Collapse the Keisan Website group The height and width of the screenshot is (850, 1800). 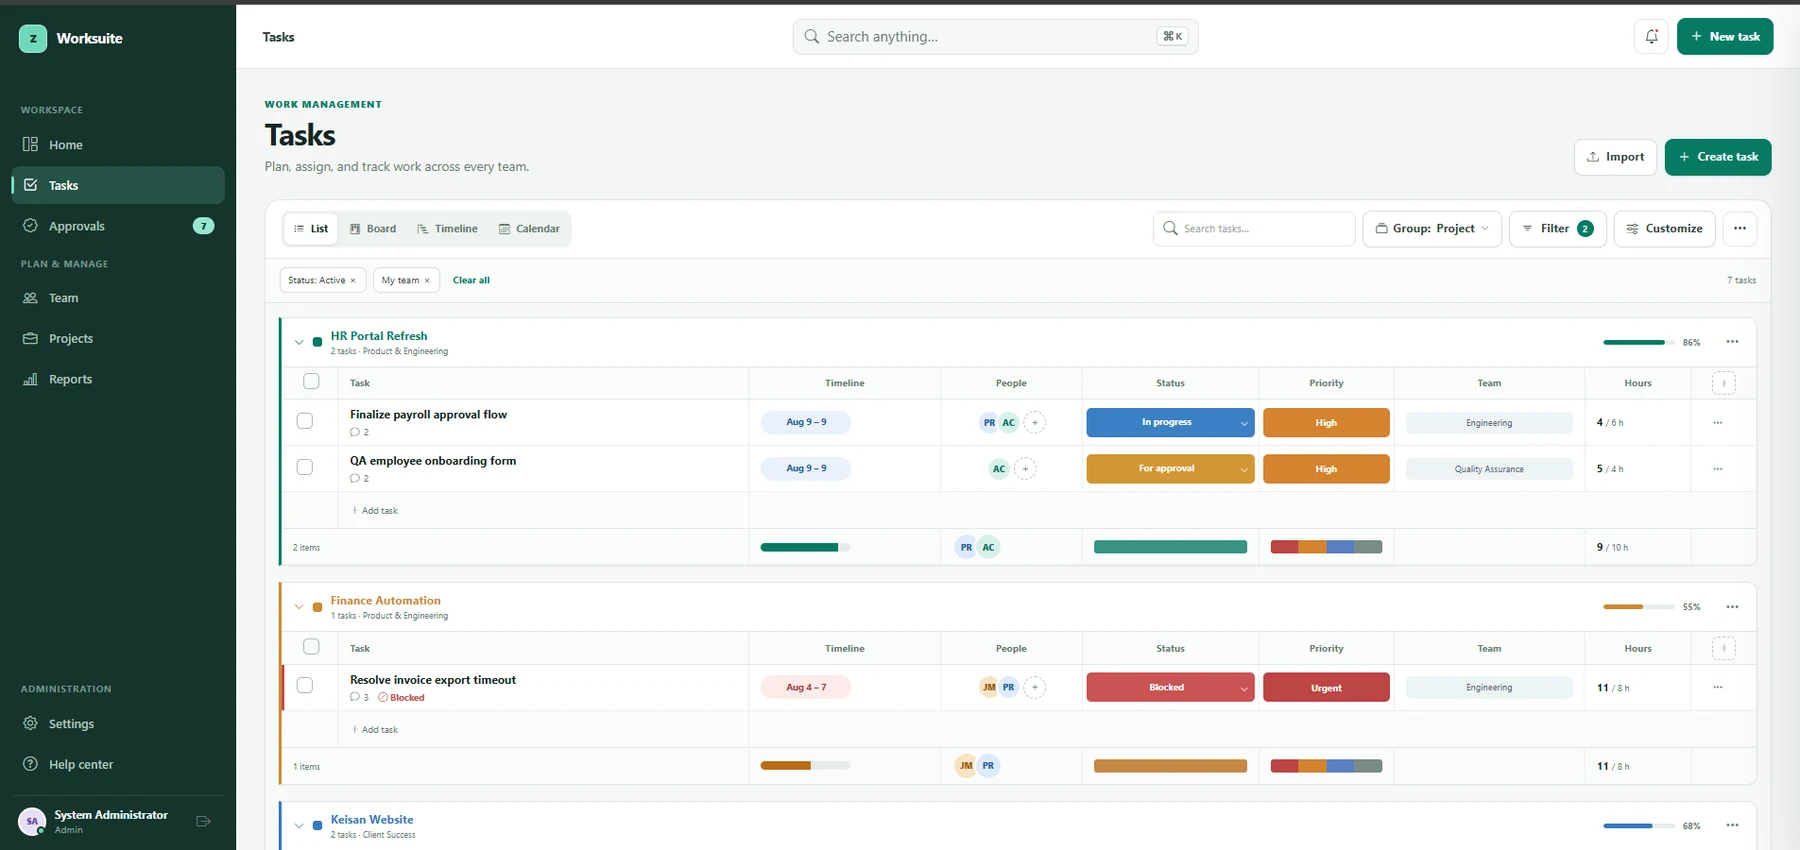(299, 825)
